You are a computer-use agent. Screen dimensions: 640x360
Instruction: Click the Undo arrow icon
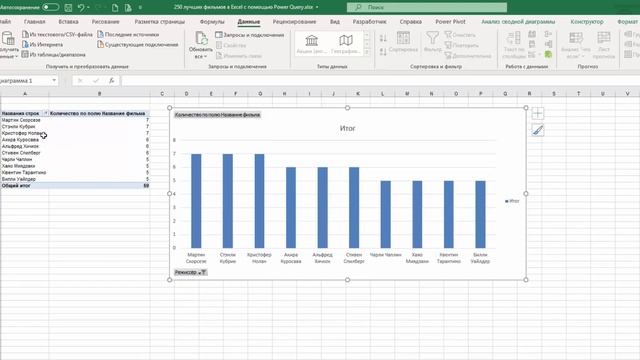point(81,7)
